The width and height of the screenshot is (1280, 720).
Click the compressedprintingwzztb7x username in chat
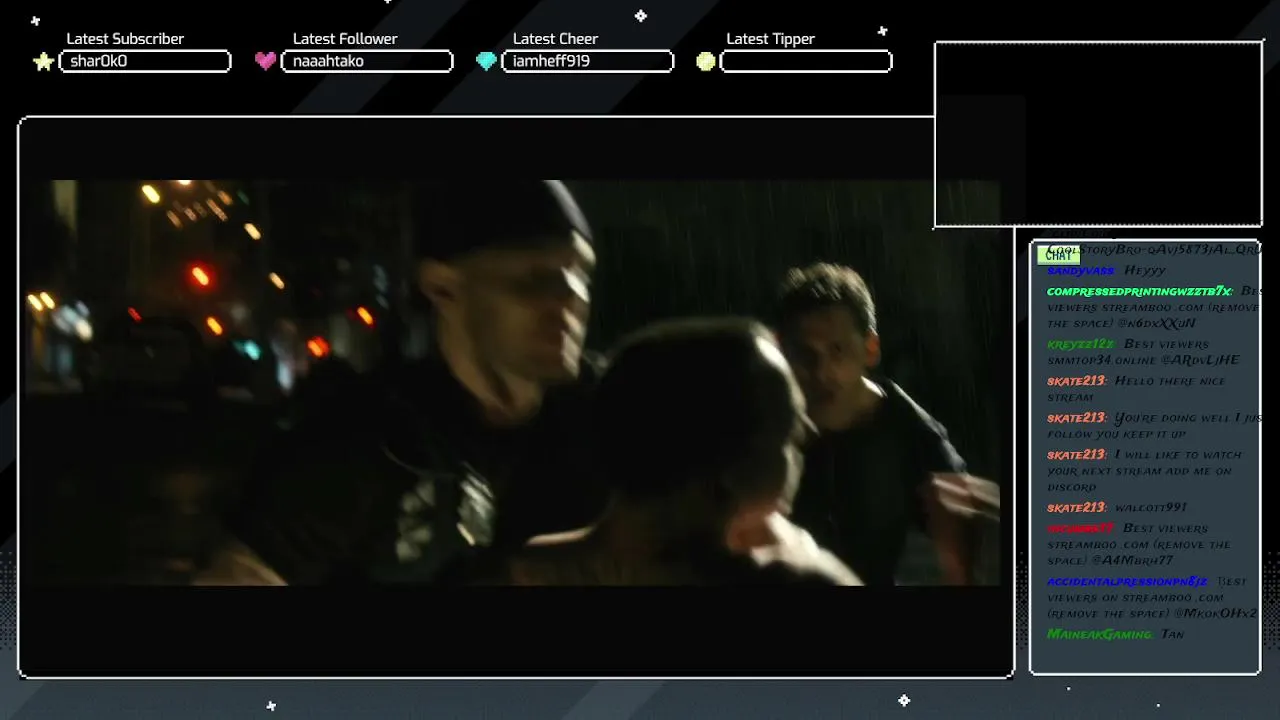tap(1139, 291)
